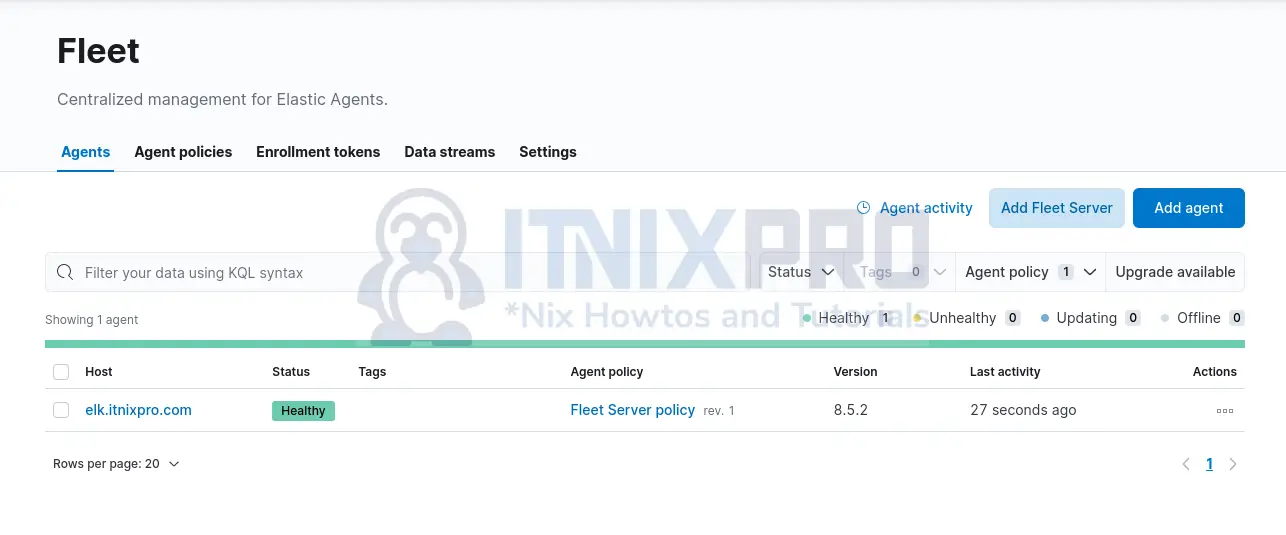This screenshot has height=535, width=1286.
Task: Click the Healthy status badge for elk.itnixpro.com
Action: coord(303,411)
